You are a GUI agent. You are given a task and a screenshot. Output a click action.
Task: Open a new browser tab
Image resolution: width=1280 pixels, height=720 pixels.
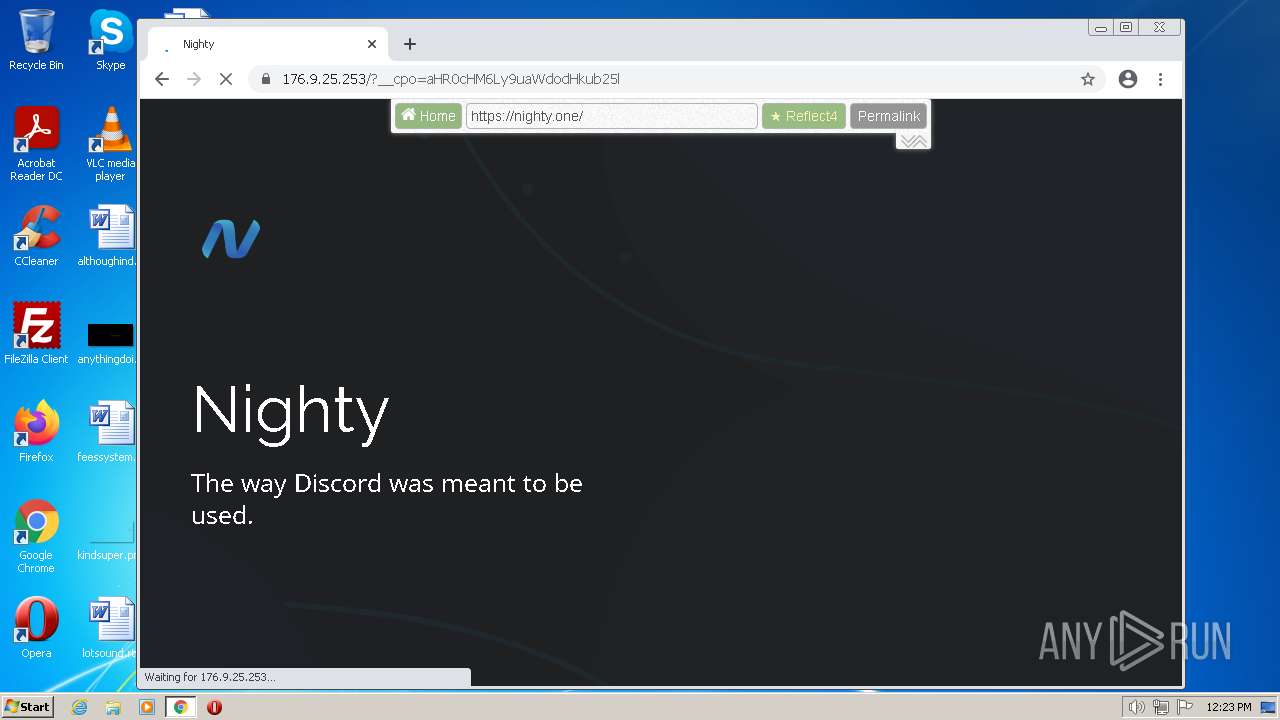pyautogui.click(x=410, y=44)
